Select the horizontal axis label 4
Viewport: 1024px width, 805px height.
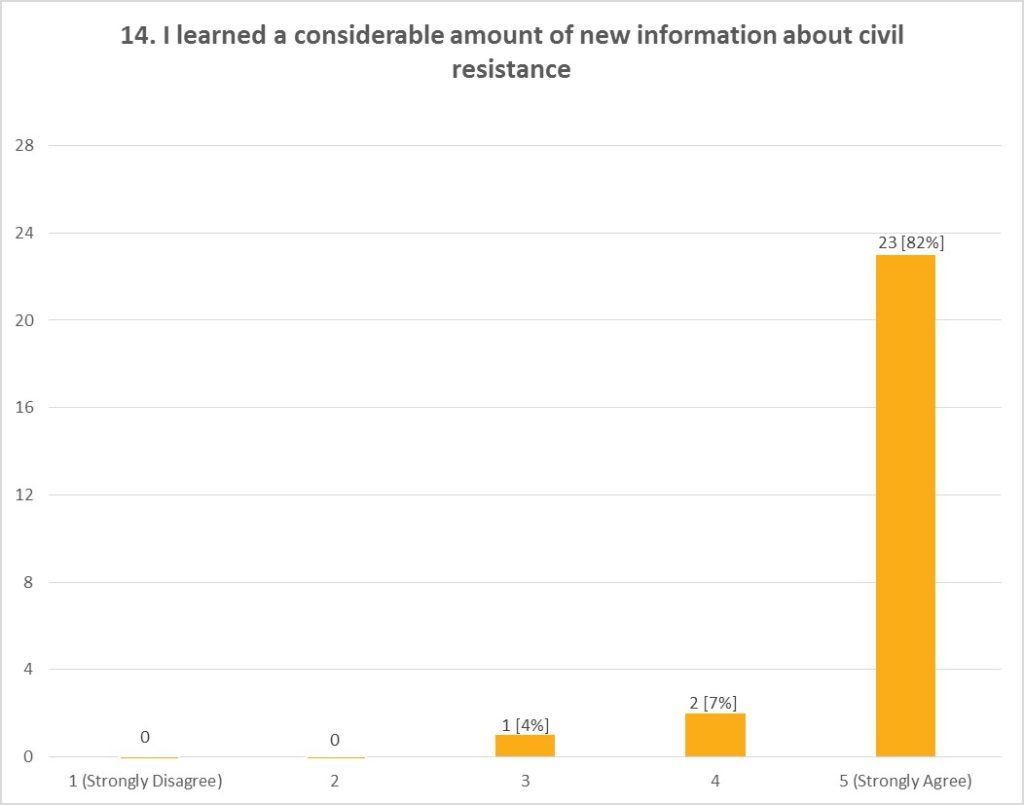[715, 781]
